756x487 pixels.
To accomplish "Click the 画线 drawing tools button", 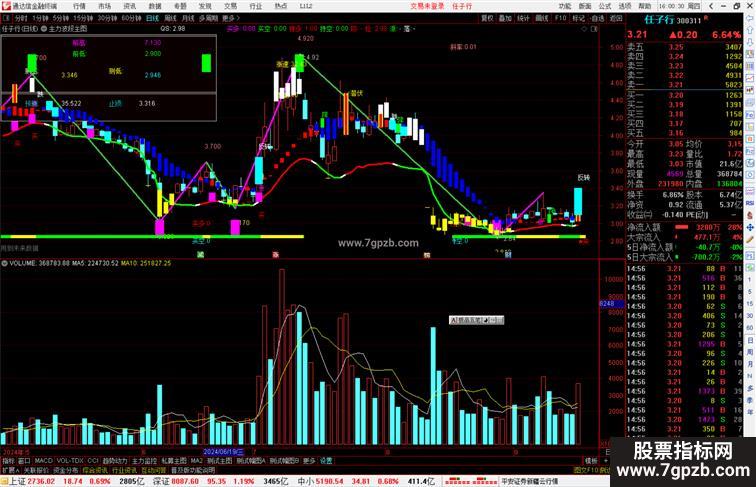I will (542, 18).
